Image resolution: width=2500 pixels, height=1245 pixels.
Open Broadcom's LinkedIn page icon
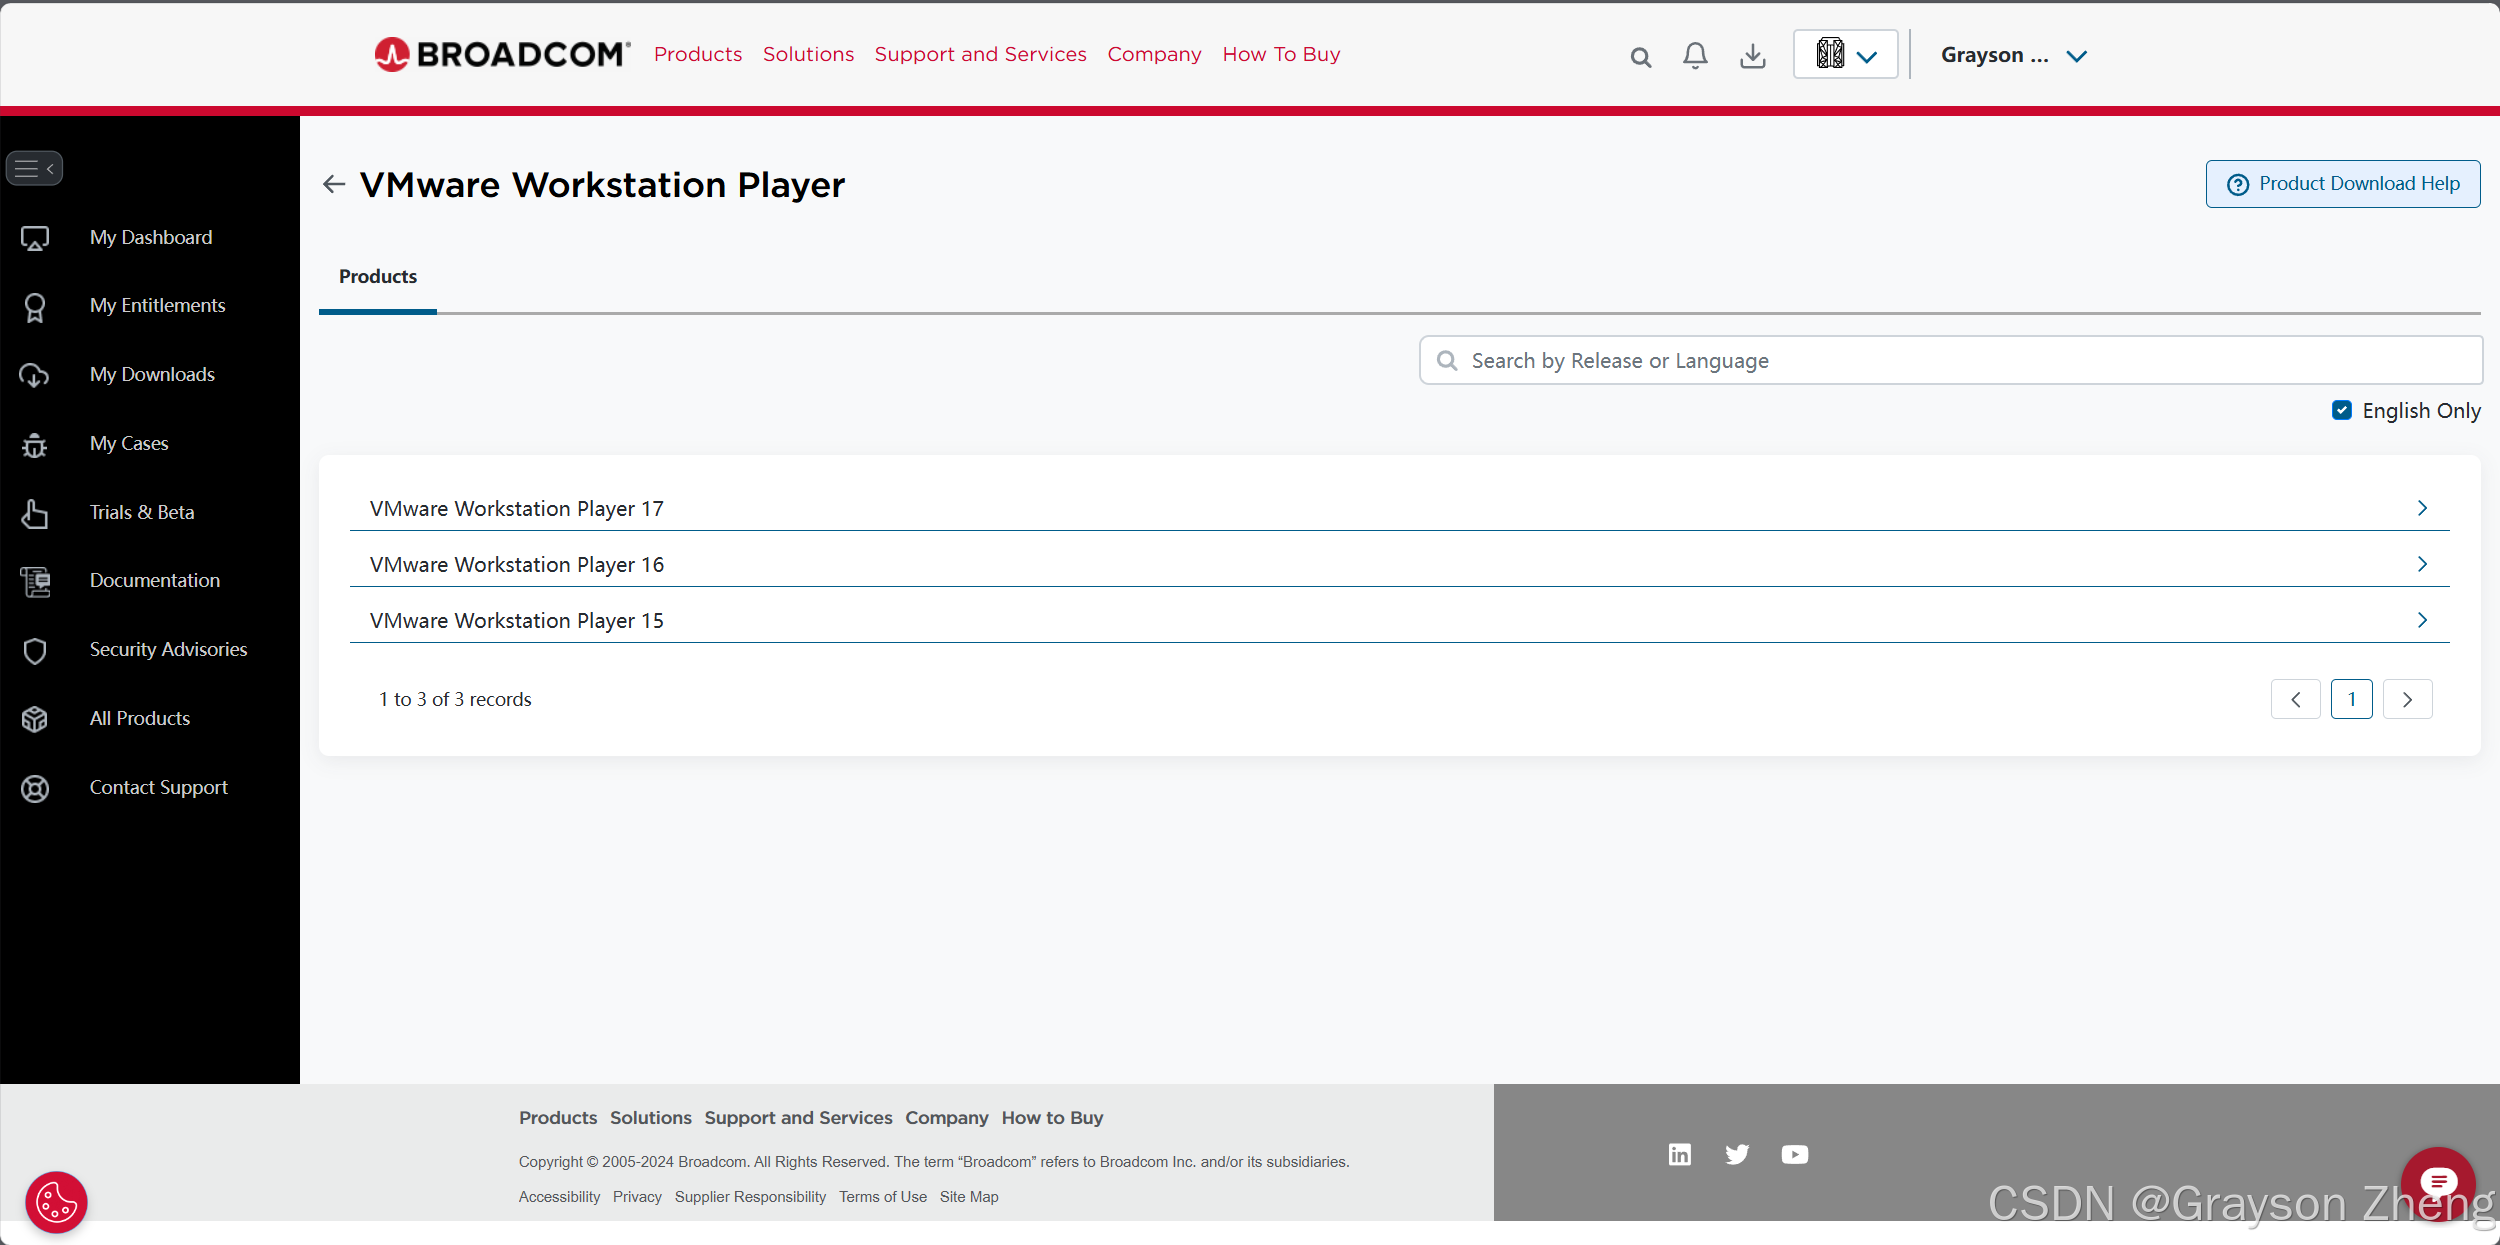click(x=1680, y=1155)
